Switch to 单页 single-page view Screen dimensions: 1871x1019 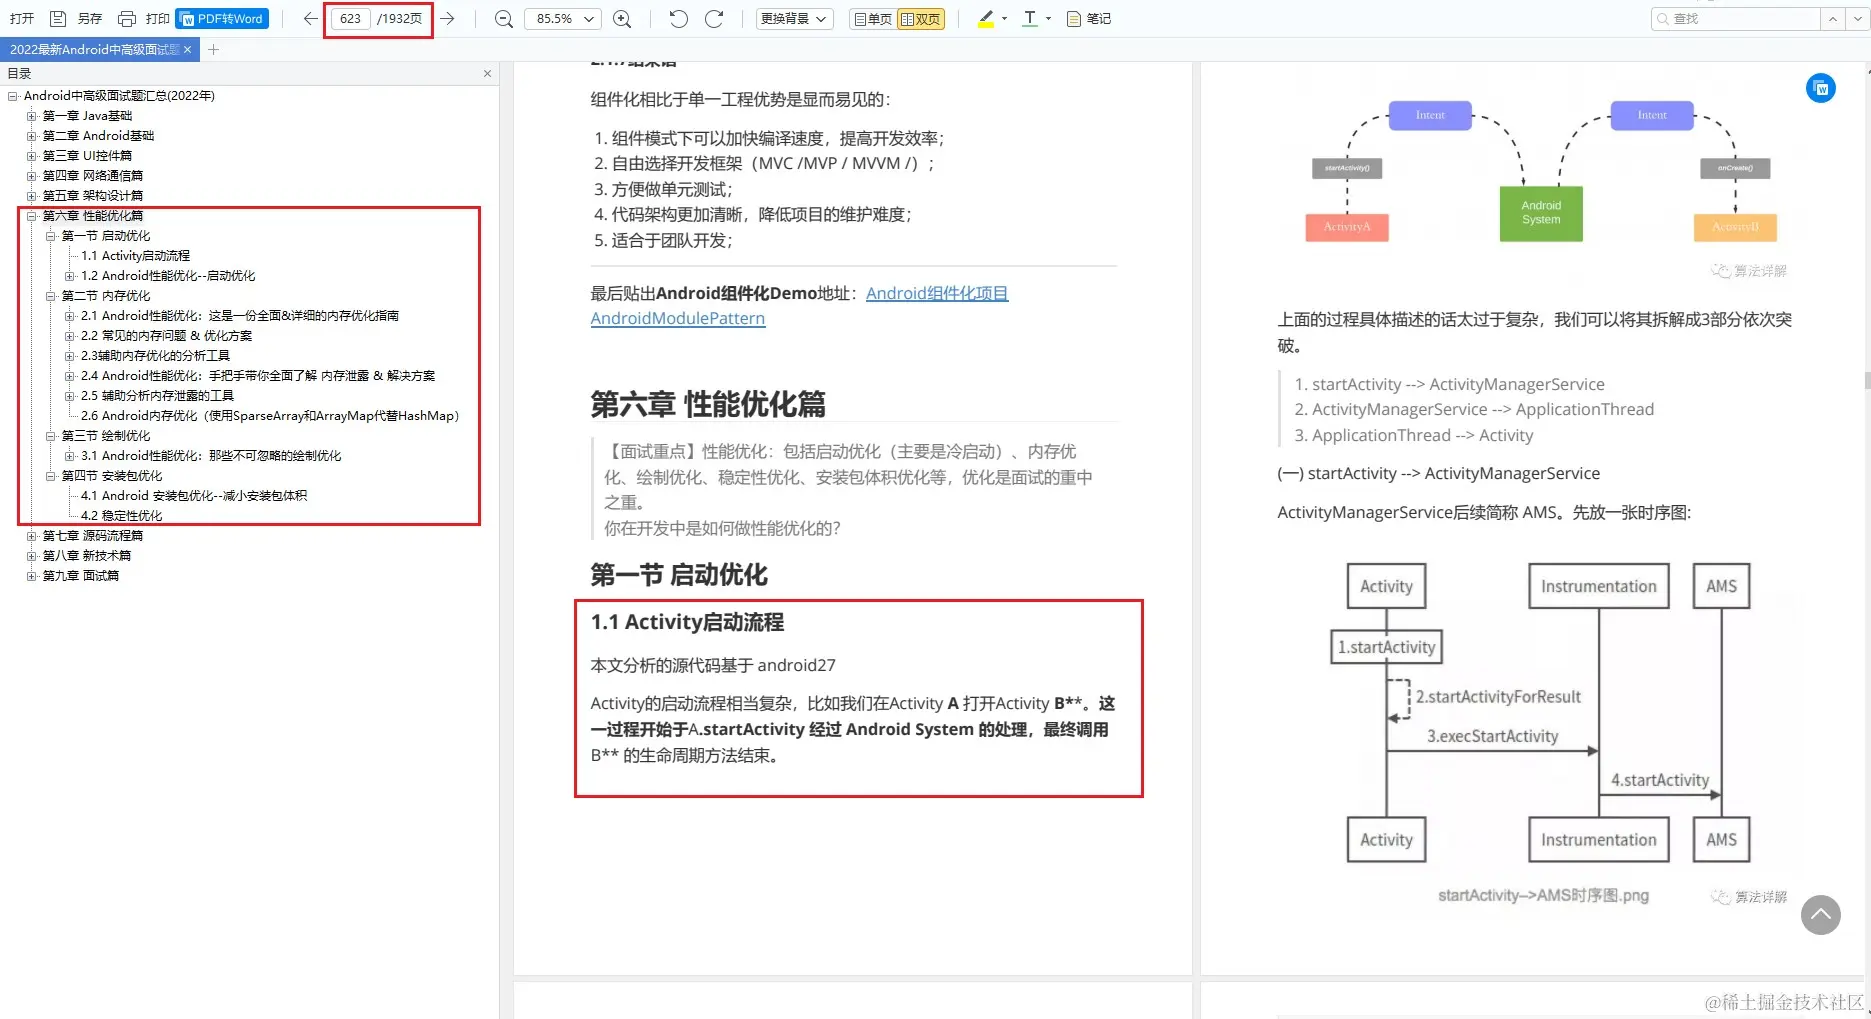pyautogui.click(x=868, y=18)
